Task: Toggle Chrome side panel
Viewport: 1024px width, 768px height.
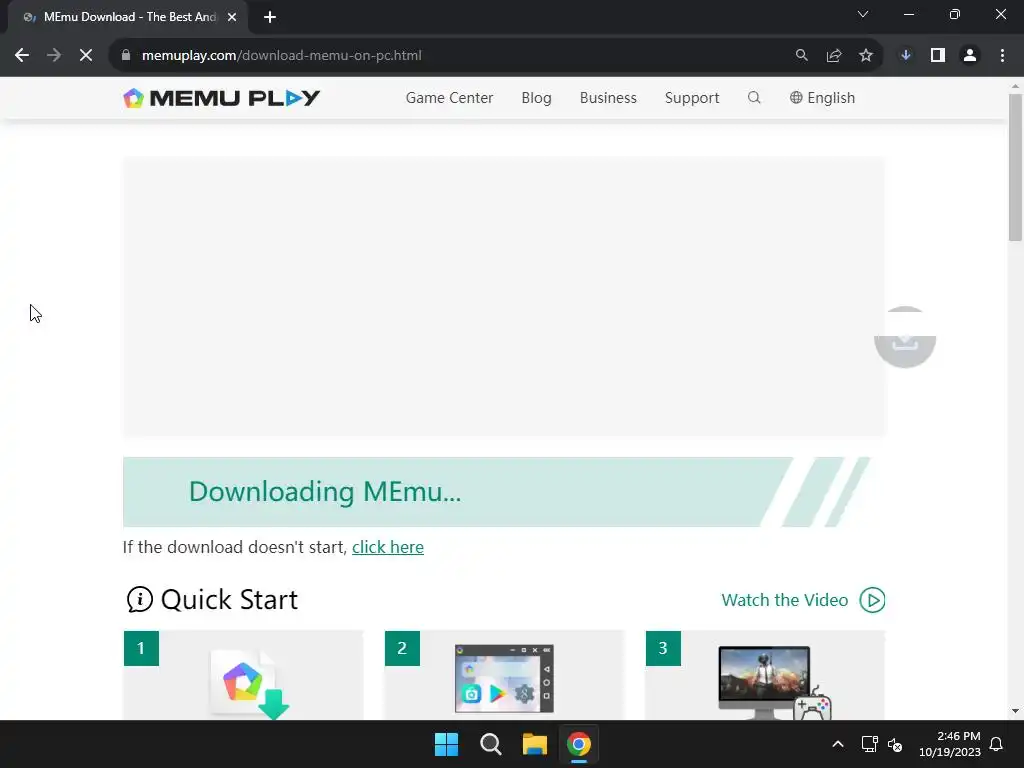Action: click(x=938, y=56)
